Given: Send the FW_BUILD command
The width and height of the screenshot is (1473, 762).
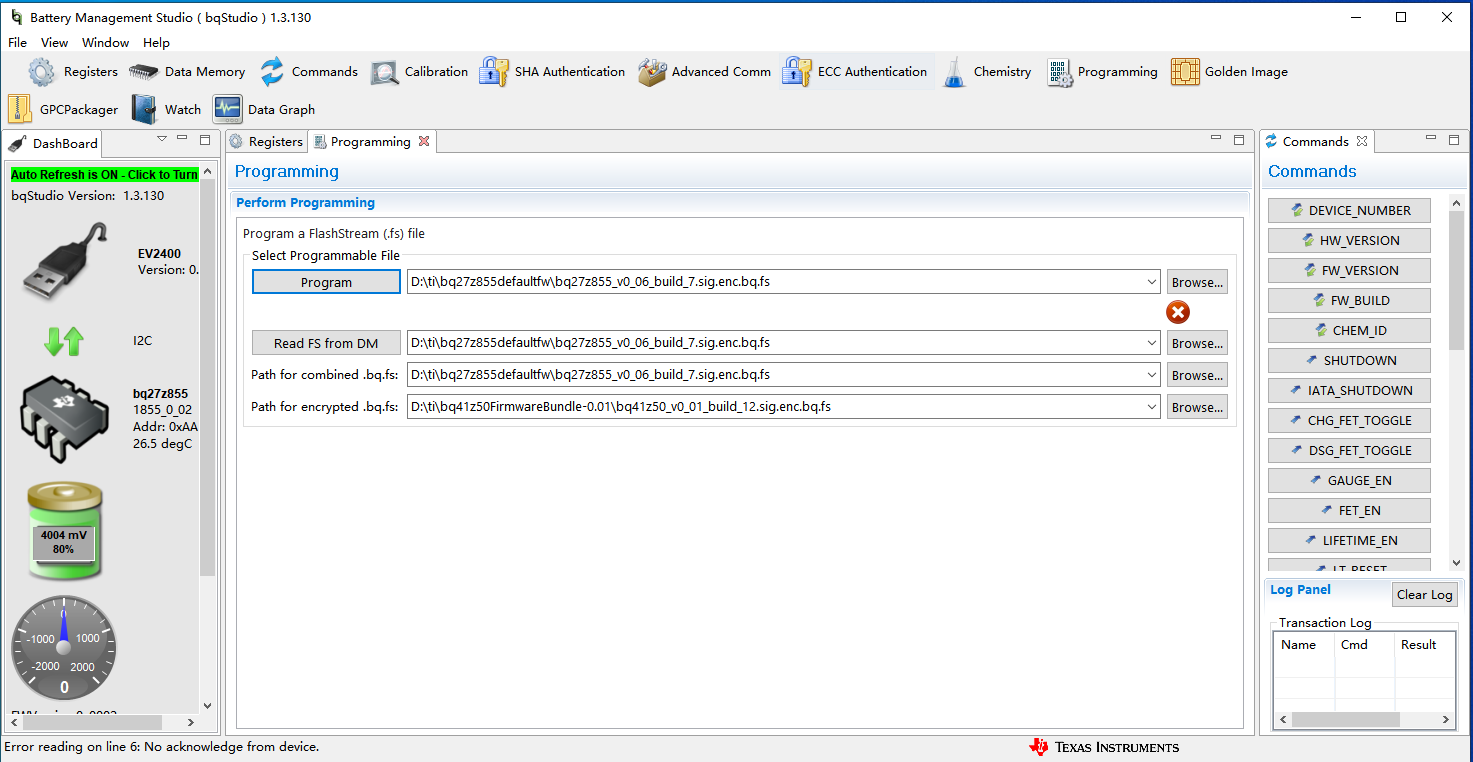Looking at the screenshot, I should pos(1349,301).
